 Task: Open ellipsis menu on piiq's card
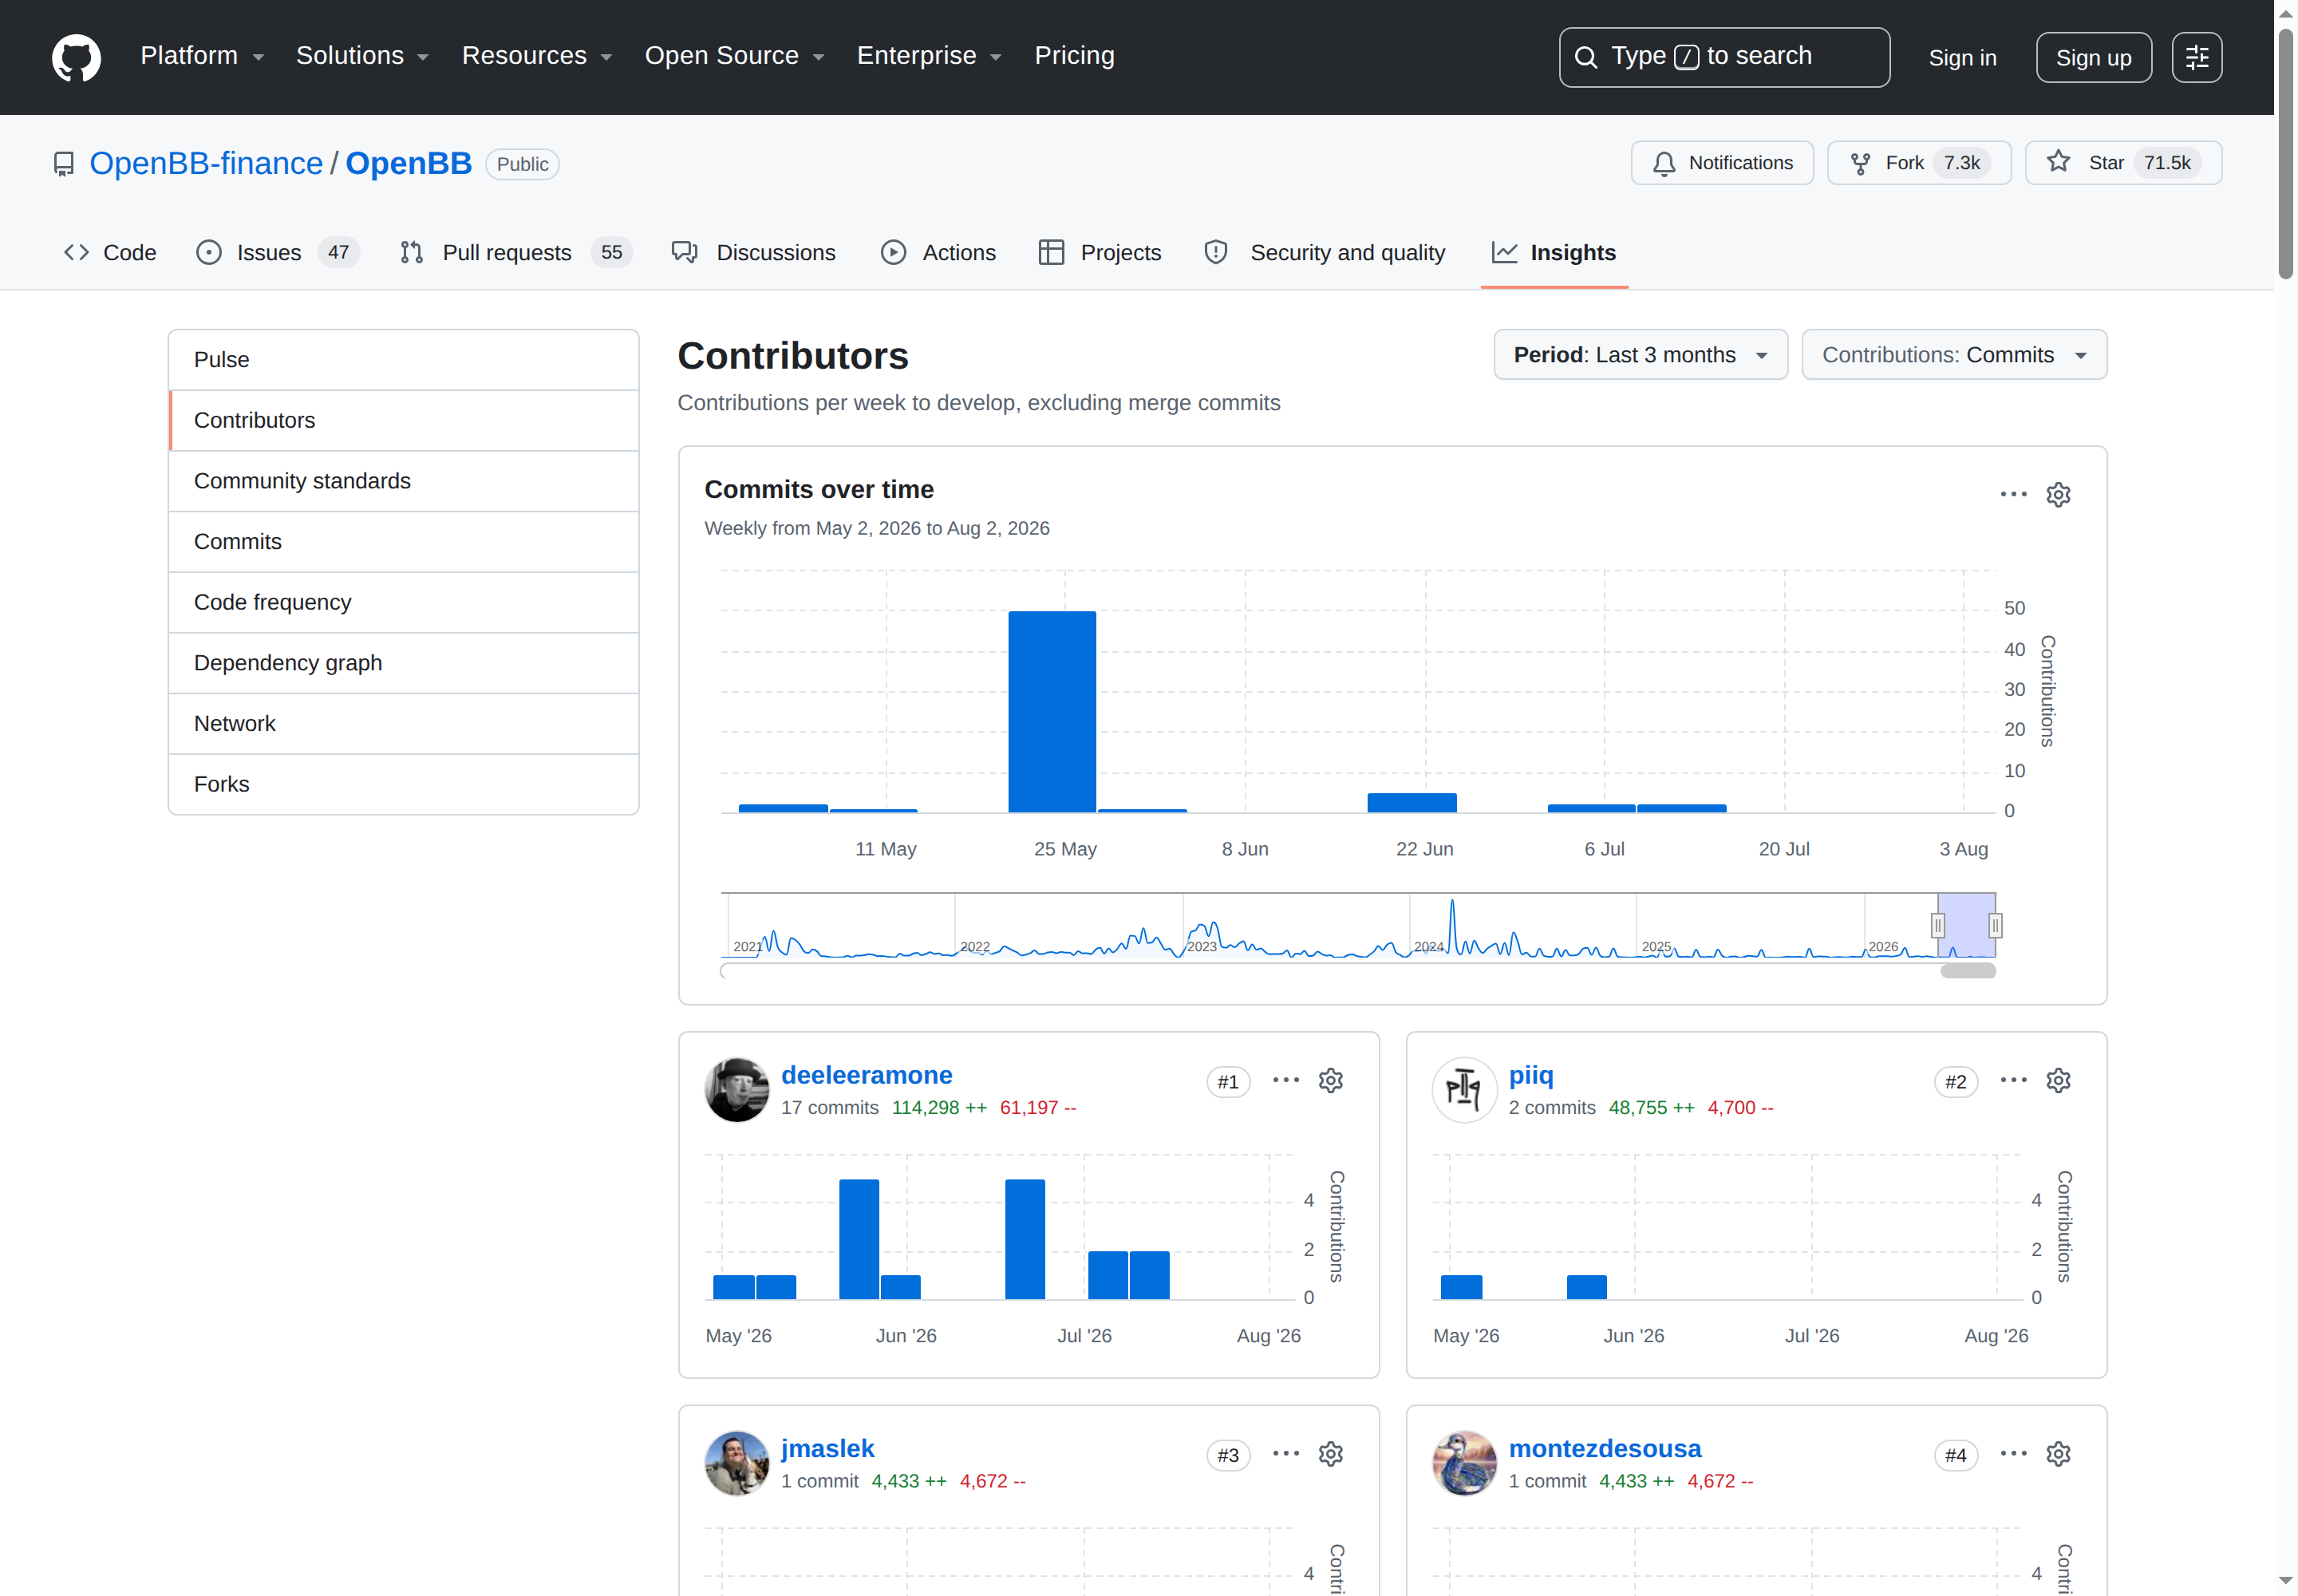[2013, 1080]
